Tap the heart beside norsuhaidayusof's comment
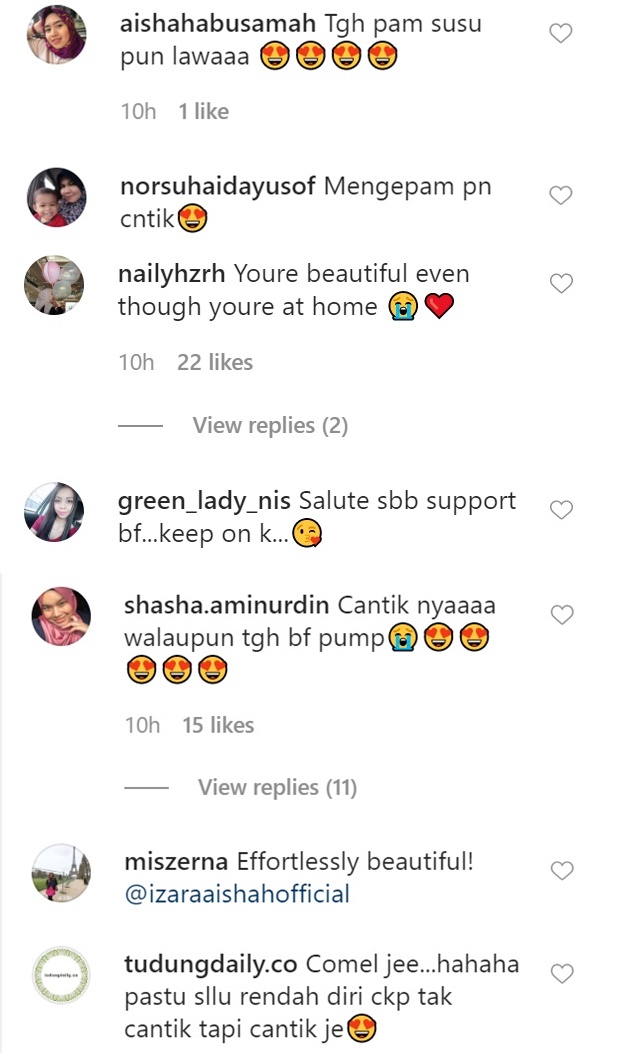 561,195
